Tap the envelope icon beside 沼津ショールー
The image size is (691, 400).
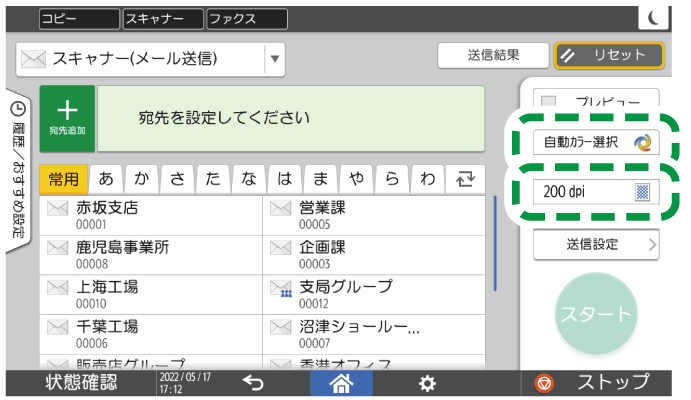click(x=281, y=327)
